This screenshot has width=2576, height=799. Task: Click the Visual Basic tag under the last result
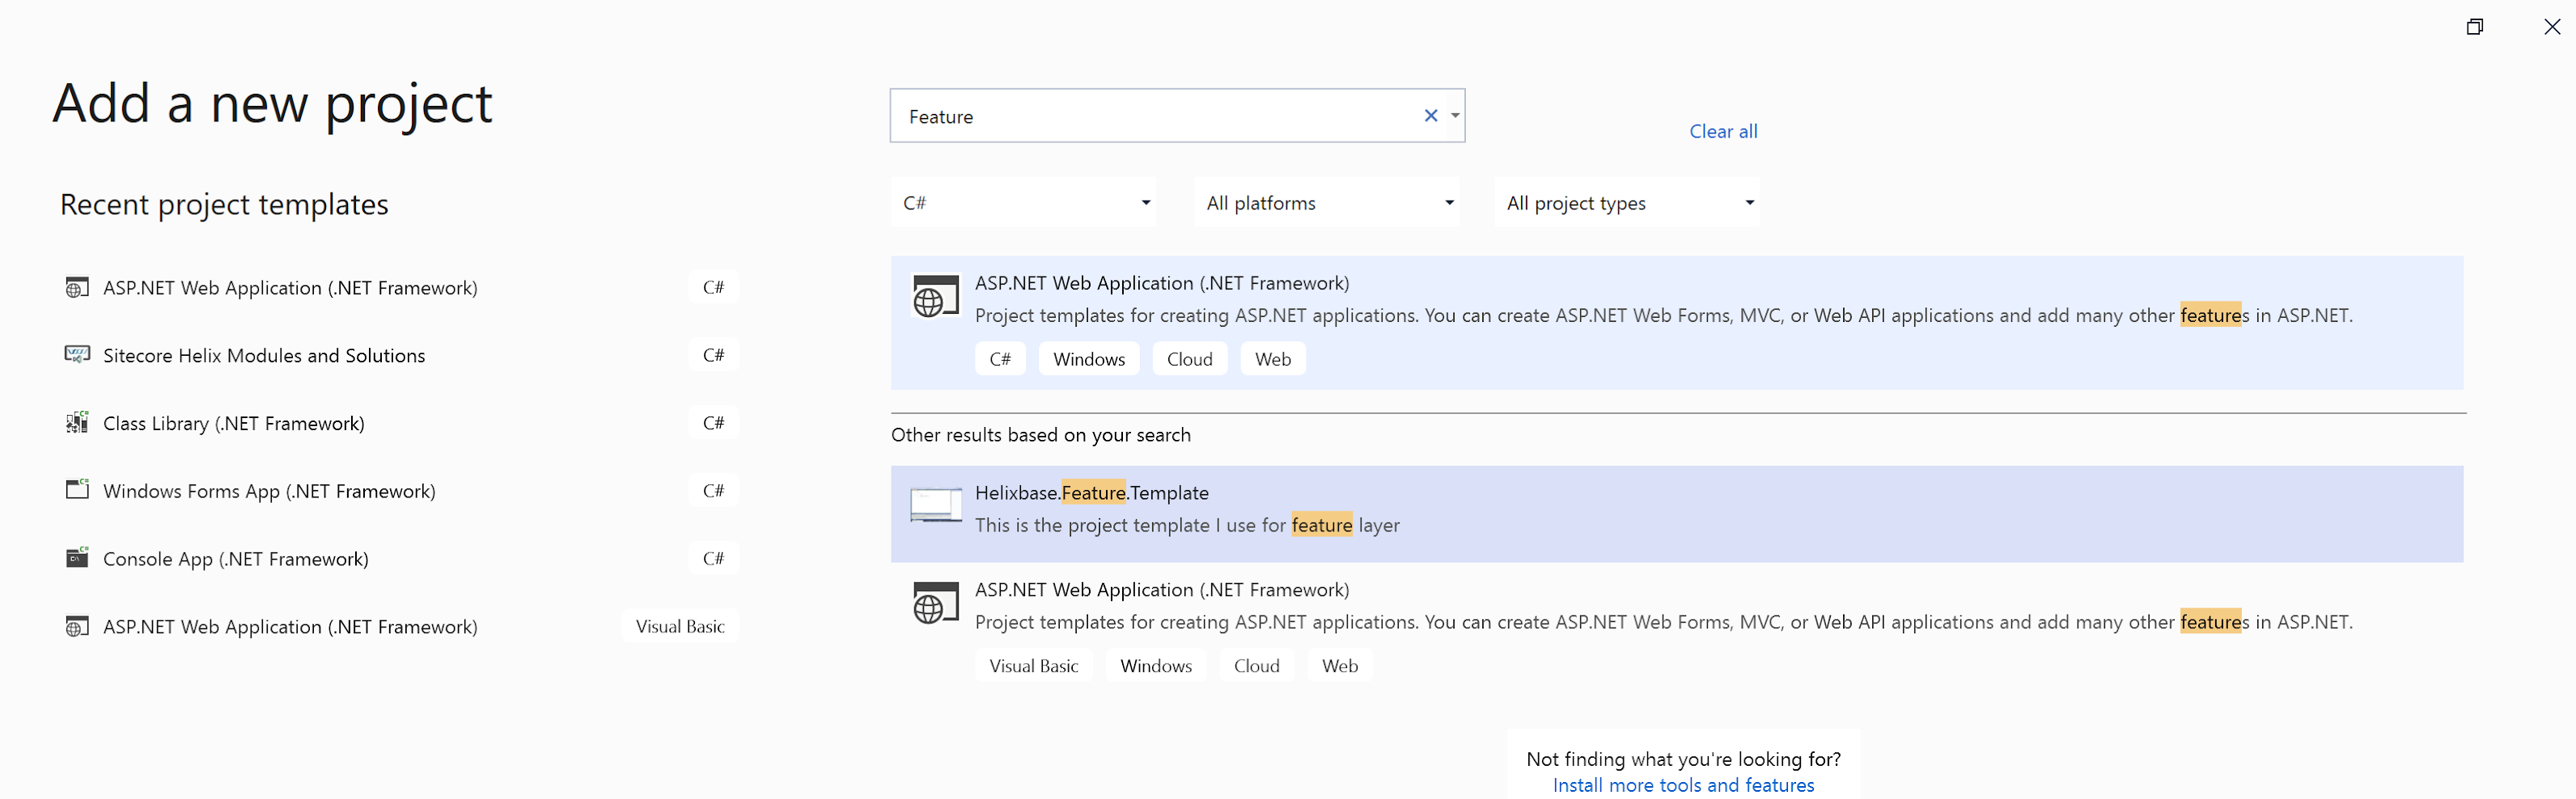click(x=1034, y=666)
